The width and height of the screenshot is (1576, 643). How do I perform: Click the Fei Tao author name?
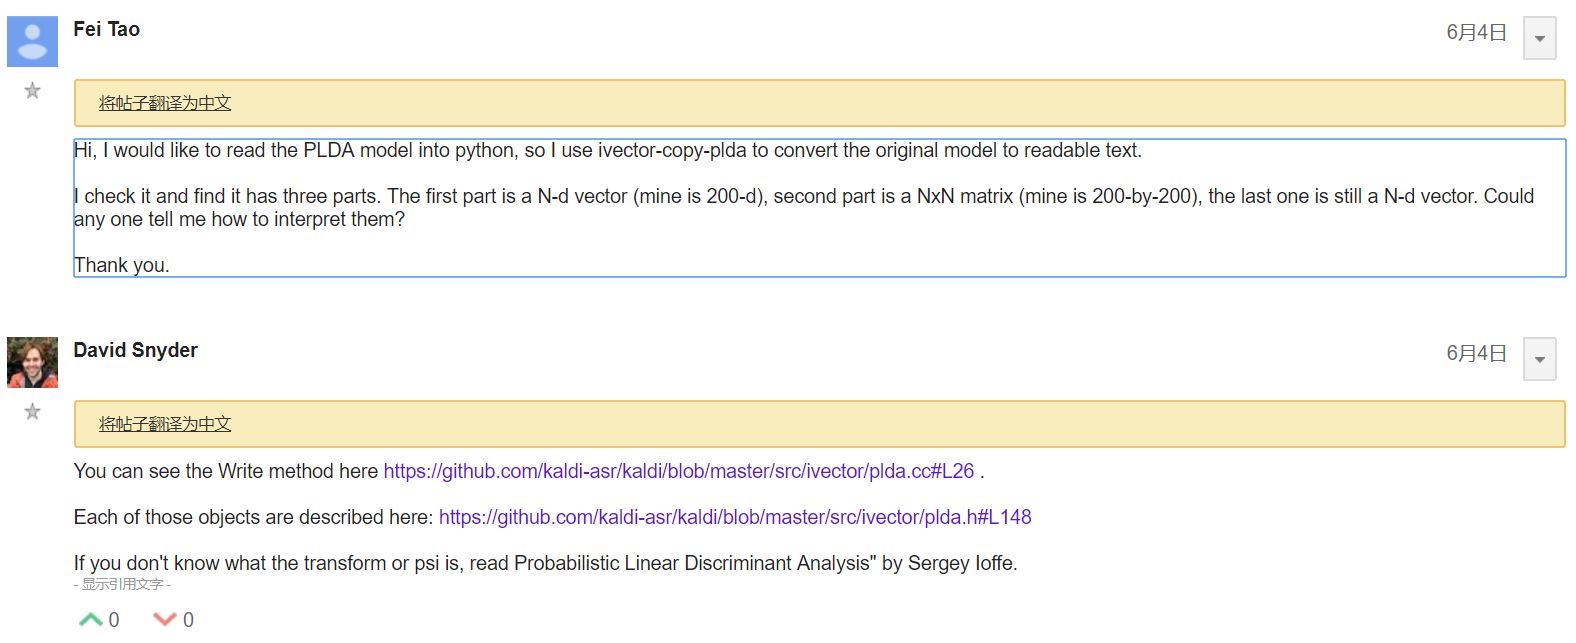(106, 29)
